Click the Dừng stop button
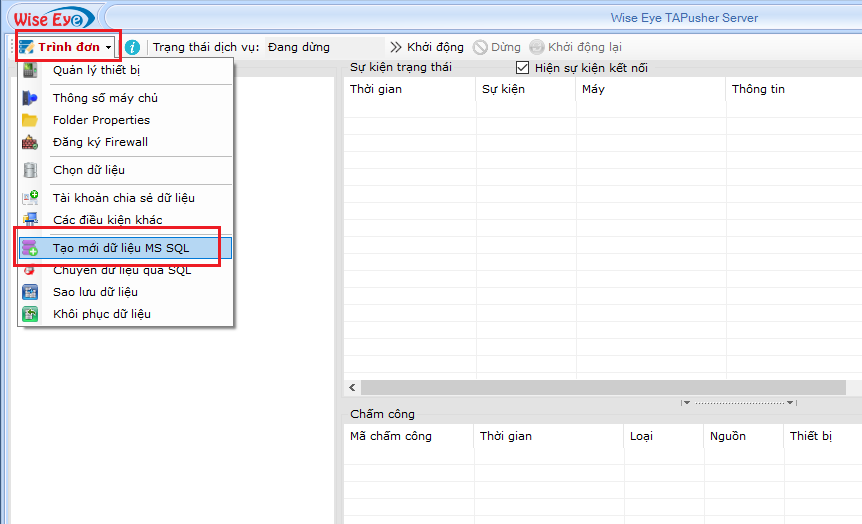Image resolution: width=862 pixels, height=524 pixels. pos(497,47)
